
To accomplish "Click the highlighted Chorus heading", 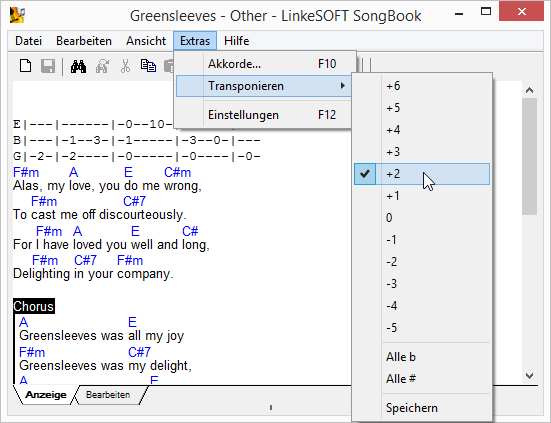I will click(34, 306).
